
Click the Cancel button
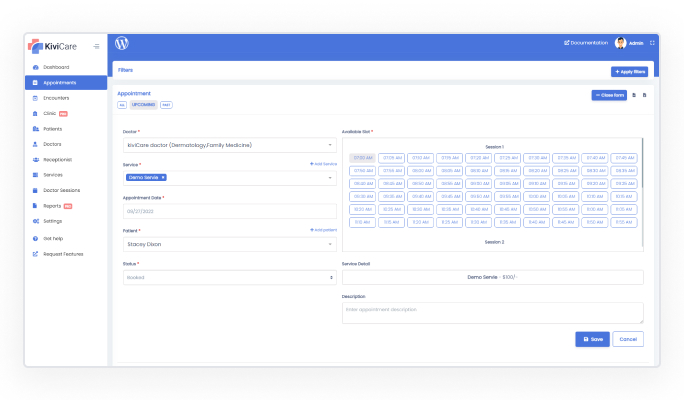pos(628,339)
